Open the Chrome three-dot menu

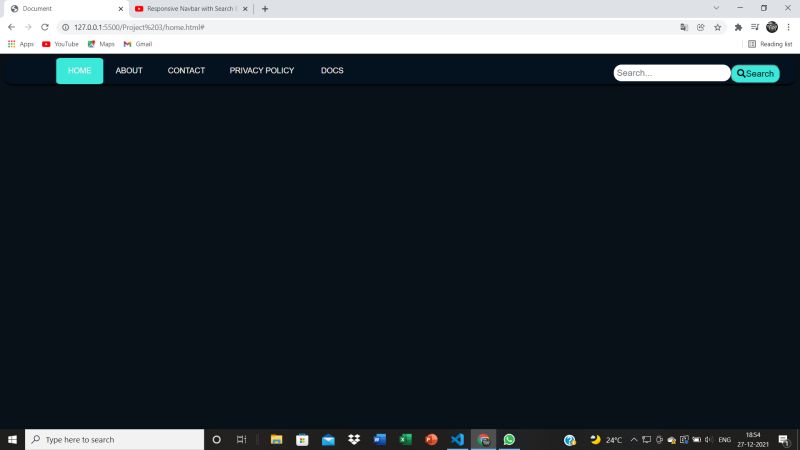pos(788,27)
